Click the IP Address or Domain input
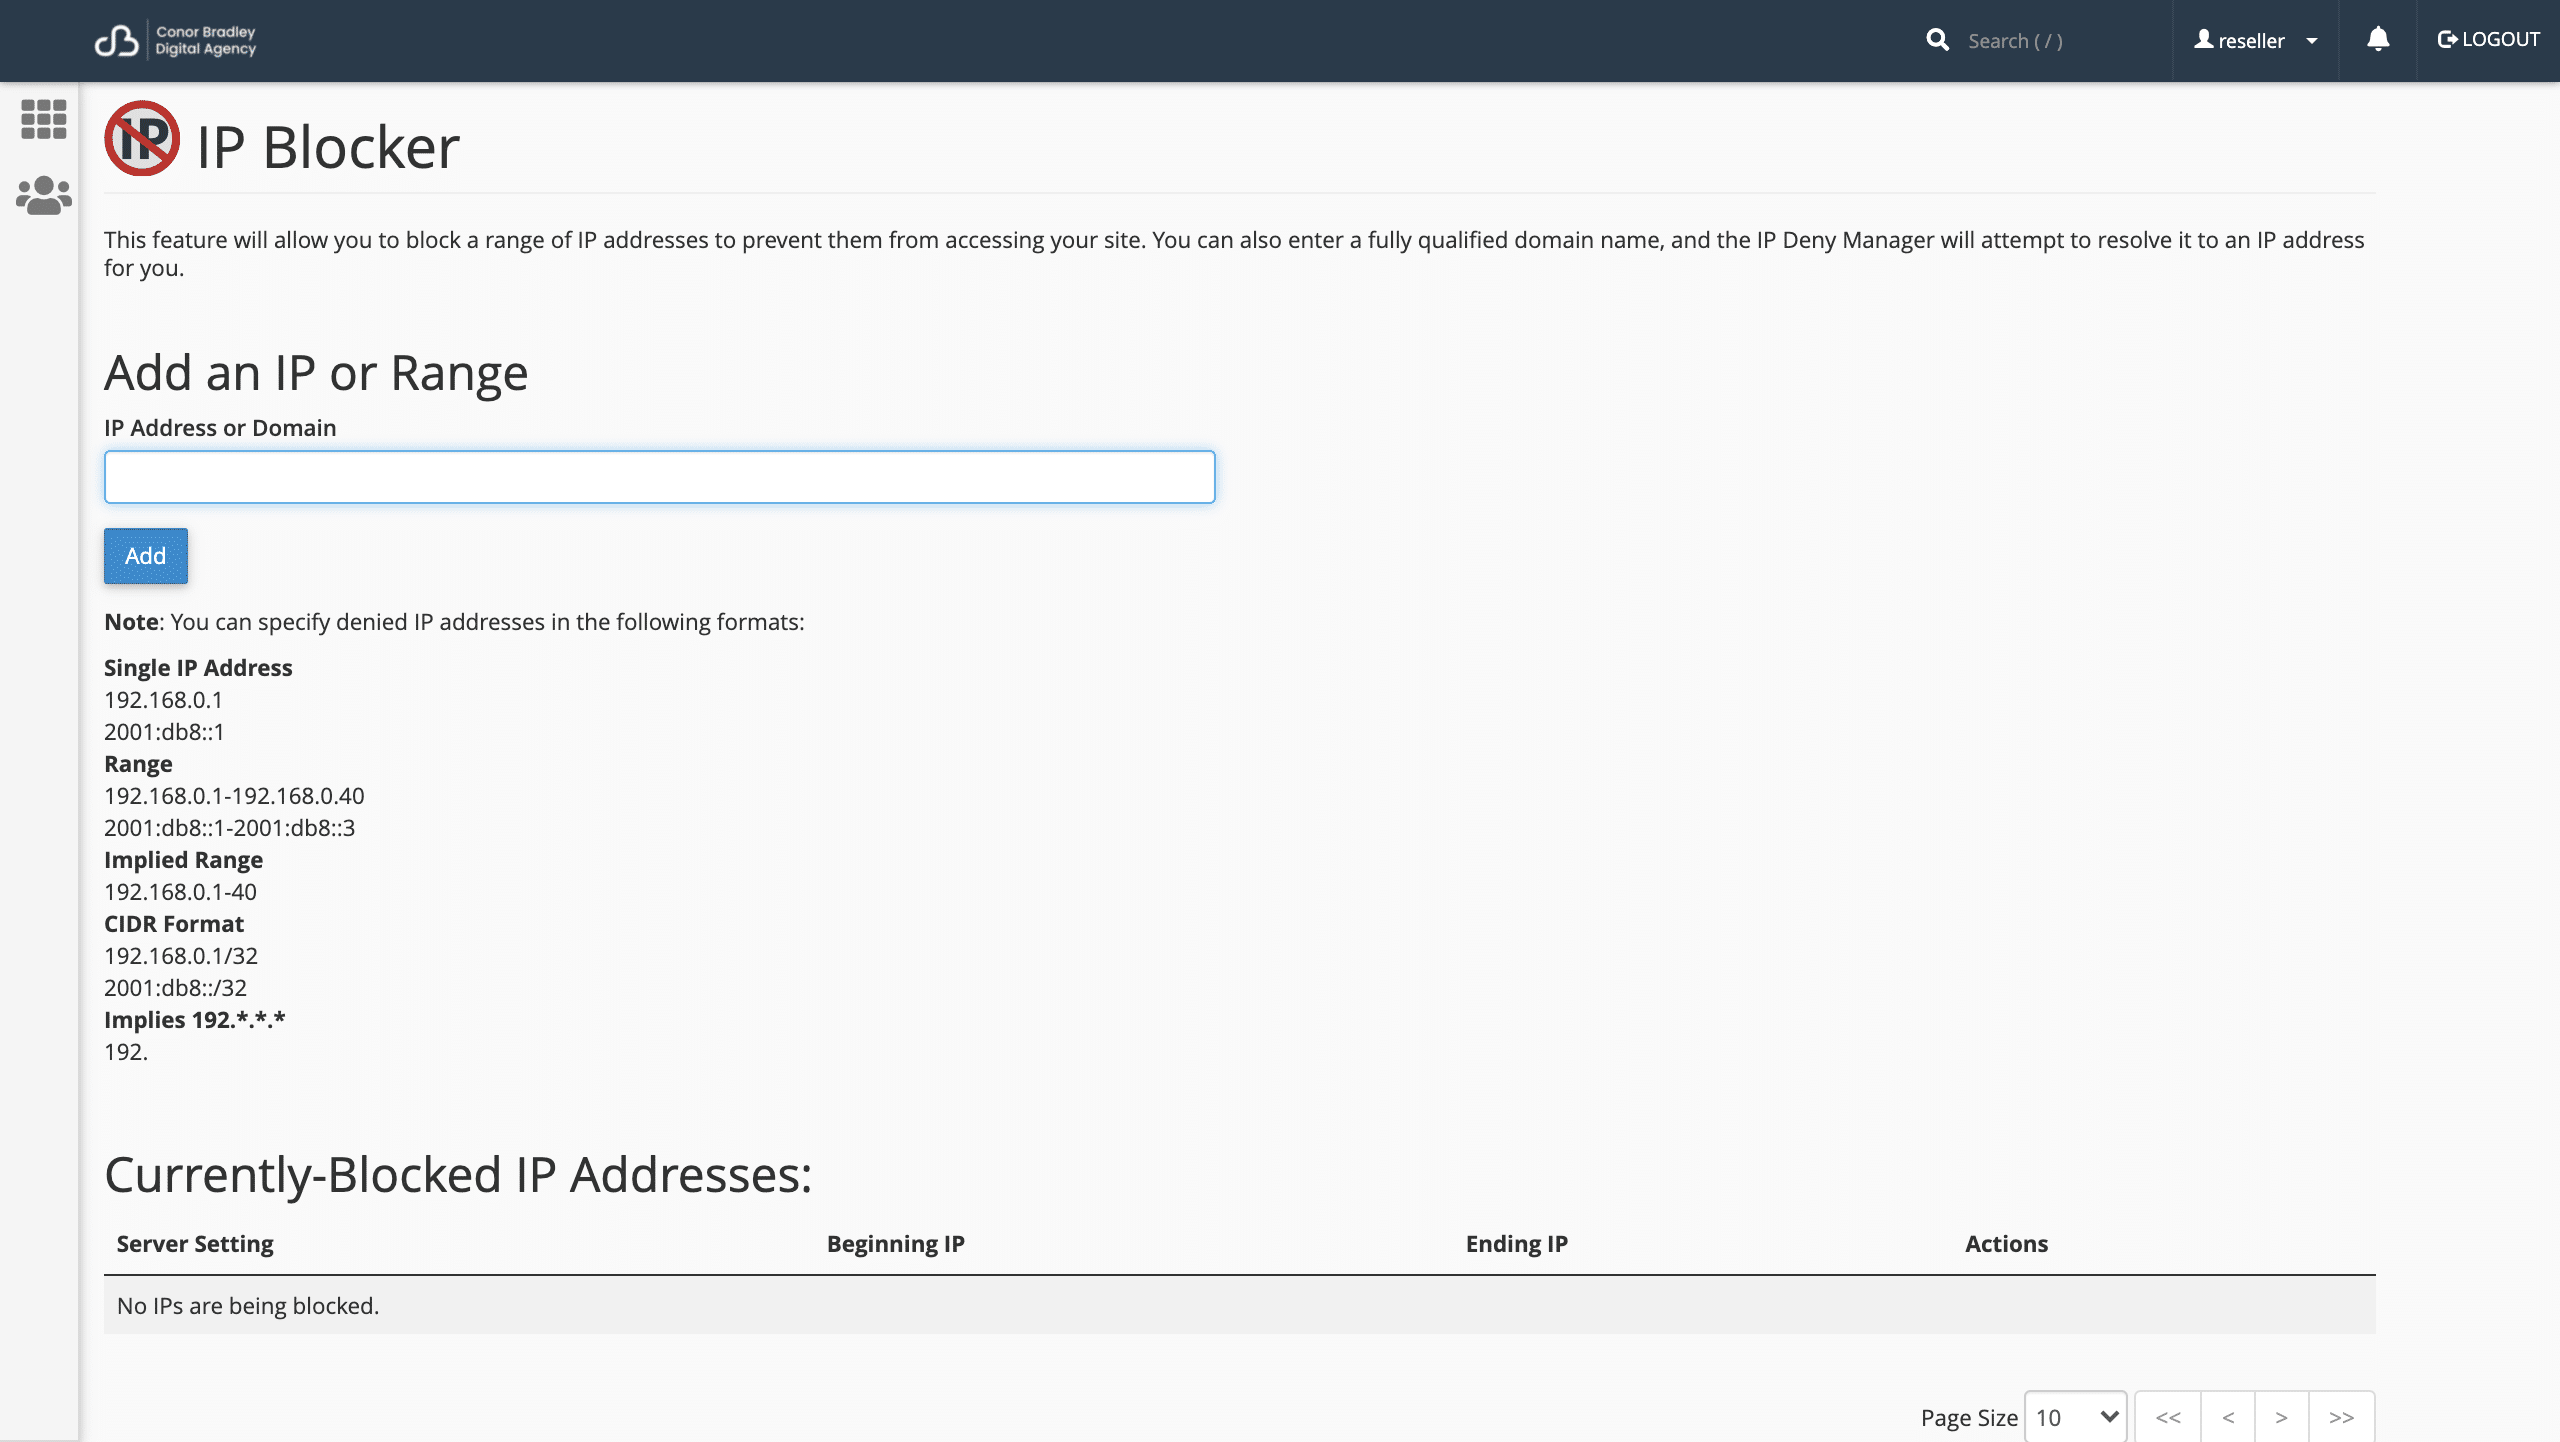The image size is (2560, 1442). pos(660,477)
